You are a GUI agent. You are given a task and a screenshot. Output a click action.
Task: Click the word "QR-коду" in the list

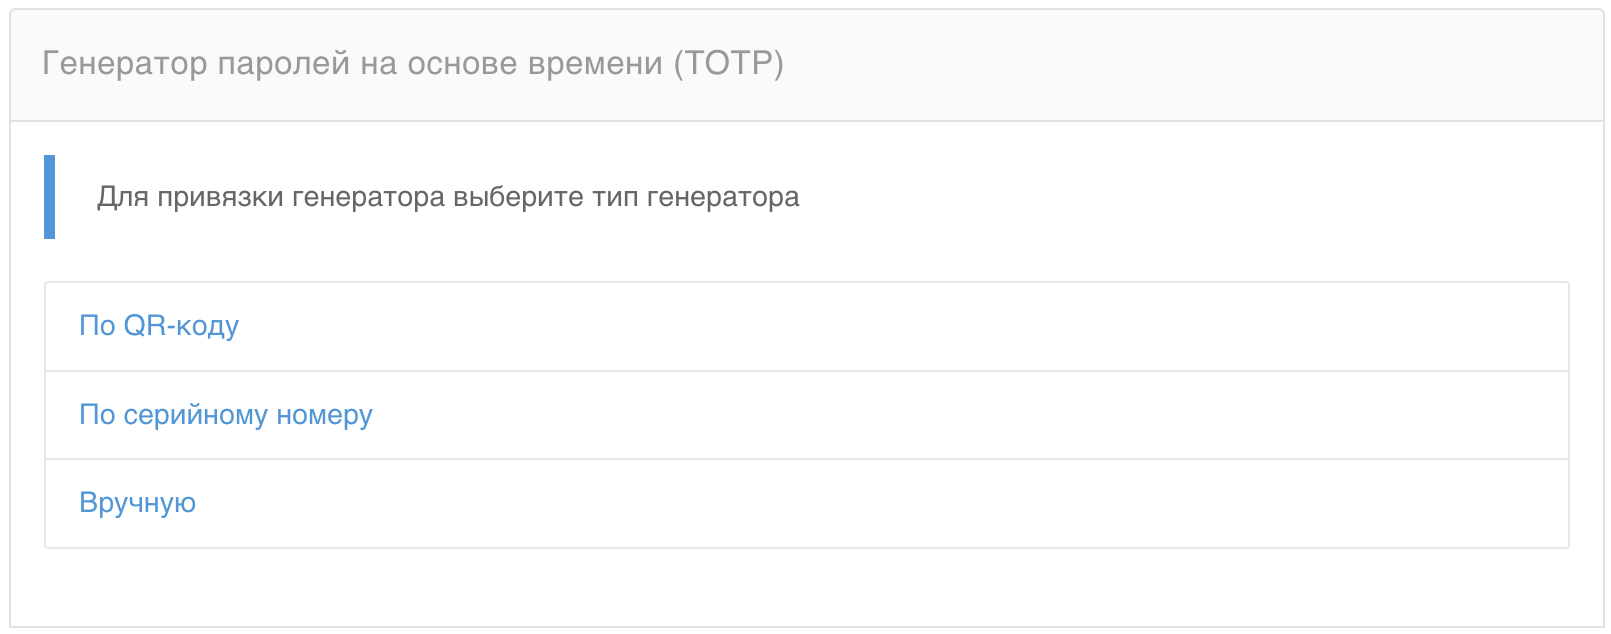click(181, 326)
